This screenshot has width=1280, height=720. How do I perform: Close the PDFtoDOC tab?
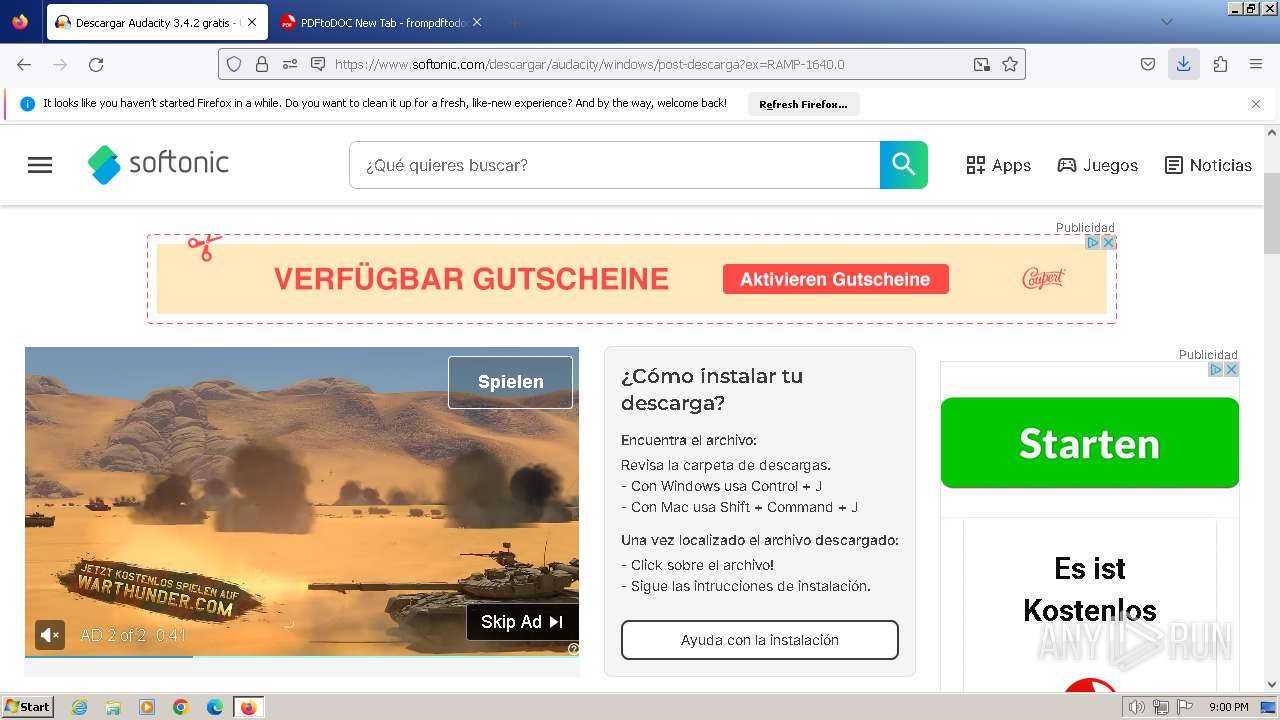point(476,22)
